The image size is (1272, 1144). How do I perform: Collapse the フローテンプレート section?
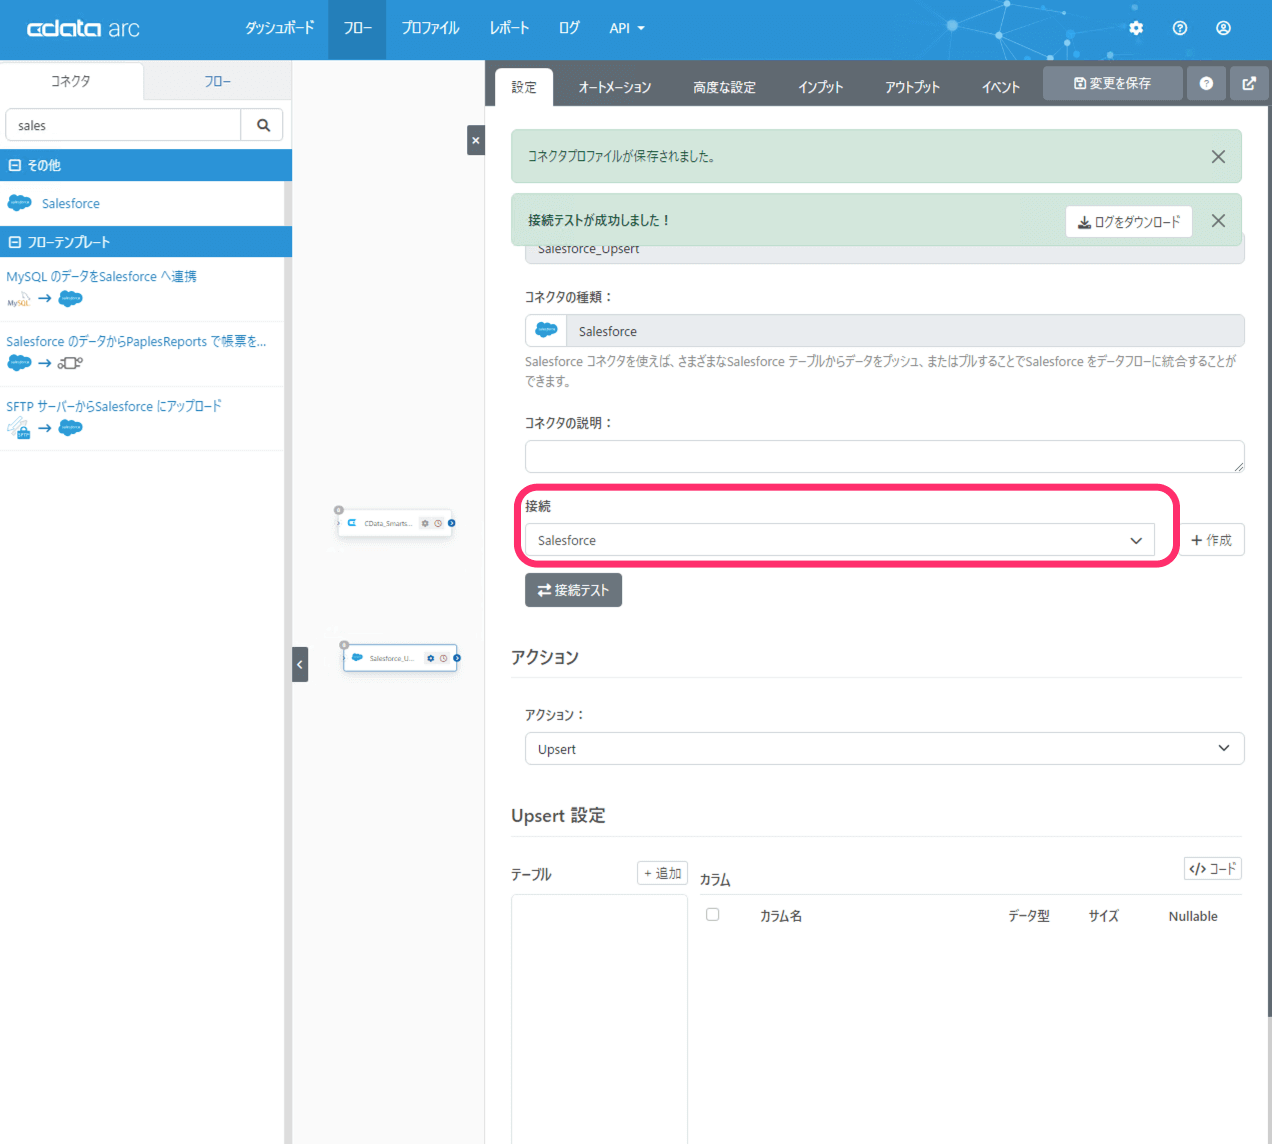[15, 242]
